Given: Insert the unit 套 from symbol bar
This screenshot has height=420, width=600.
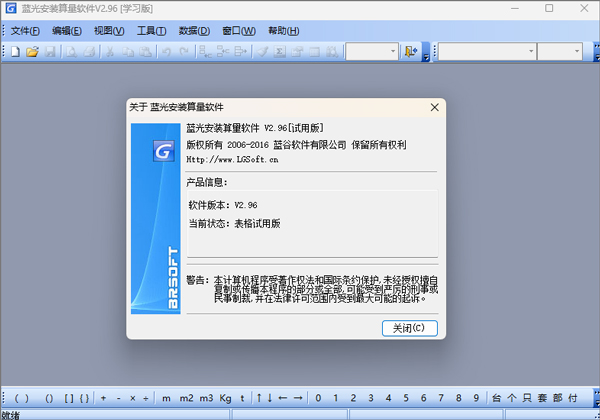Looking at the screenshot, I should click(x=542, y=398).
